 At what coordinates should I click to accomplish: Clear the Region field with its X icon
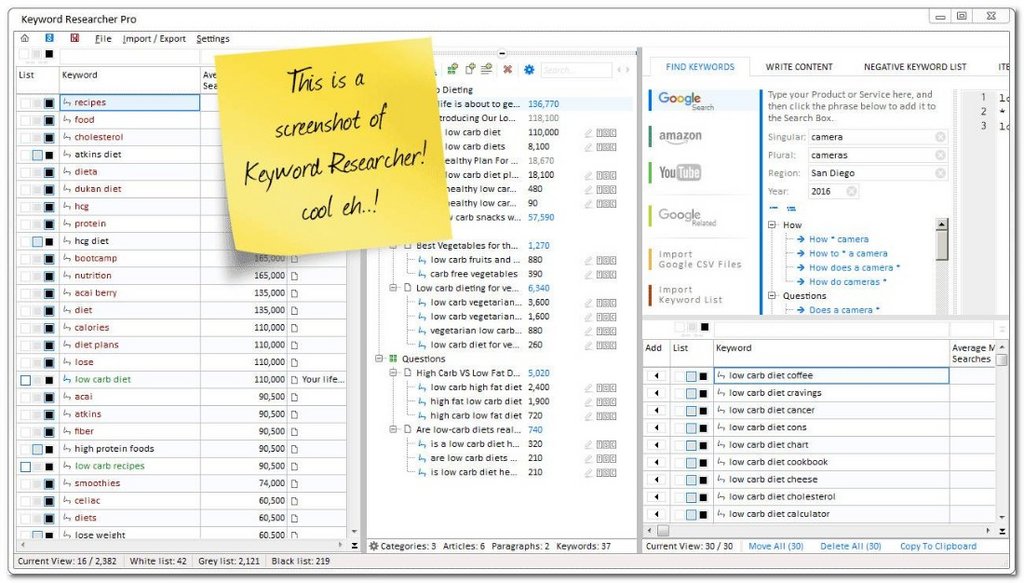(x=940, y=173)
